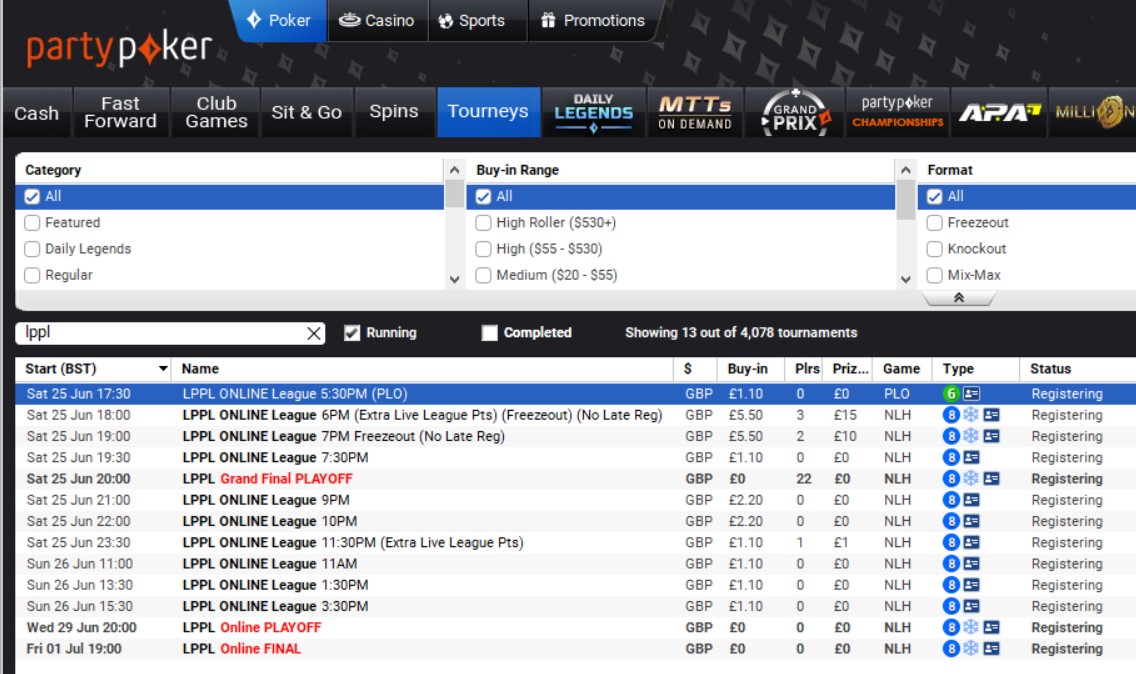Open the Club Games tab
The height and width of the screenshot is (674, 1136).
[x=216, y=112]
